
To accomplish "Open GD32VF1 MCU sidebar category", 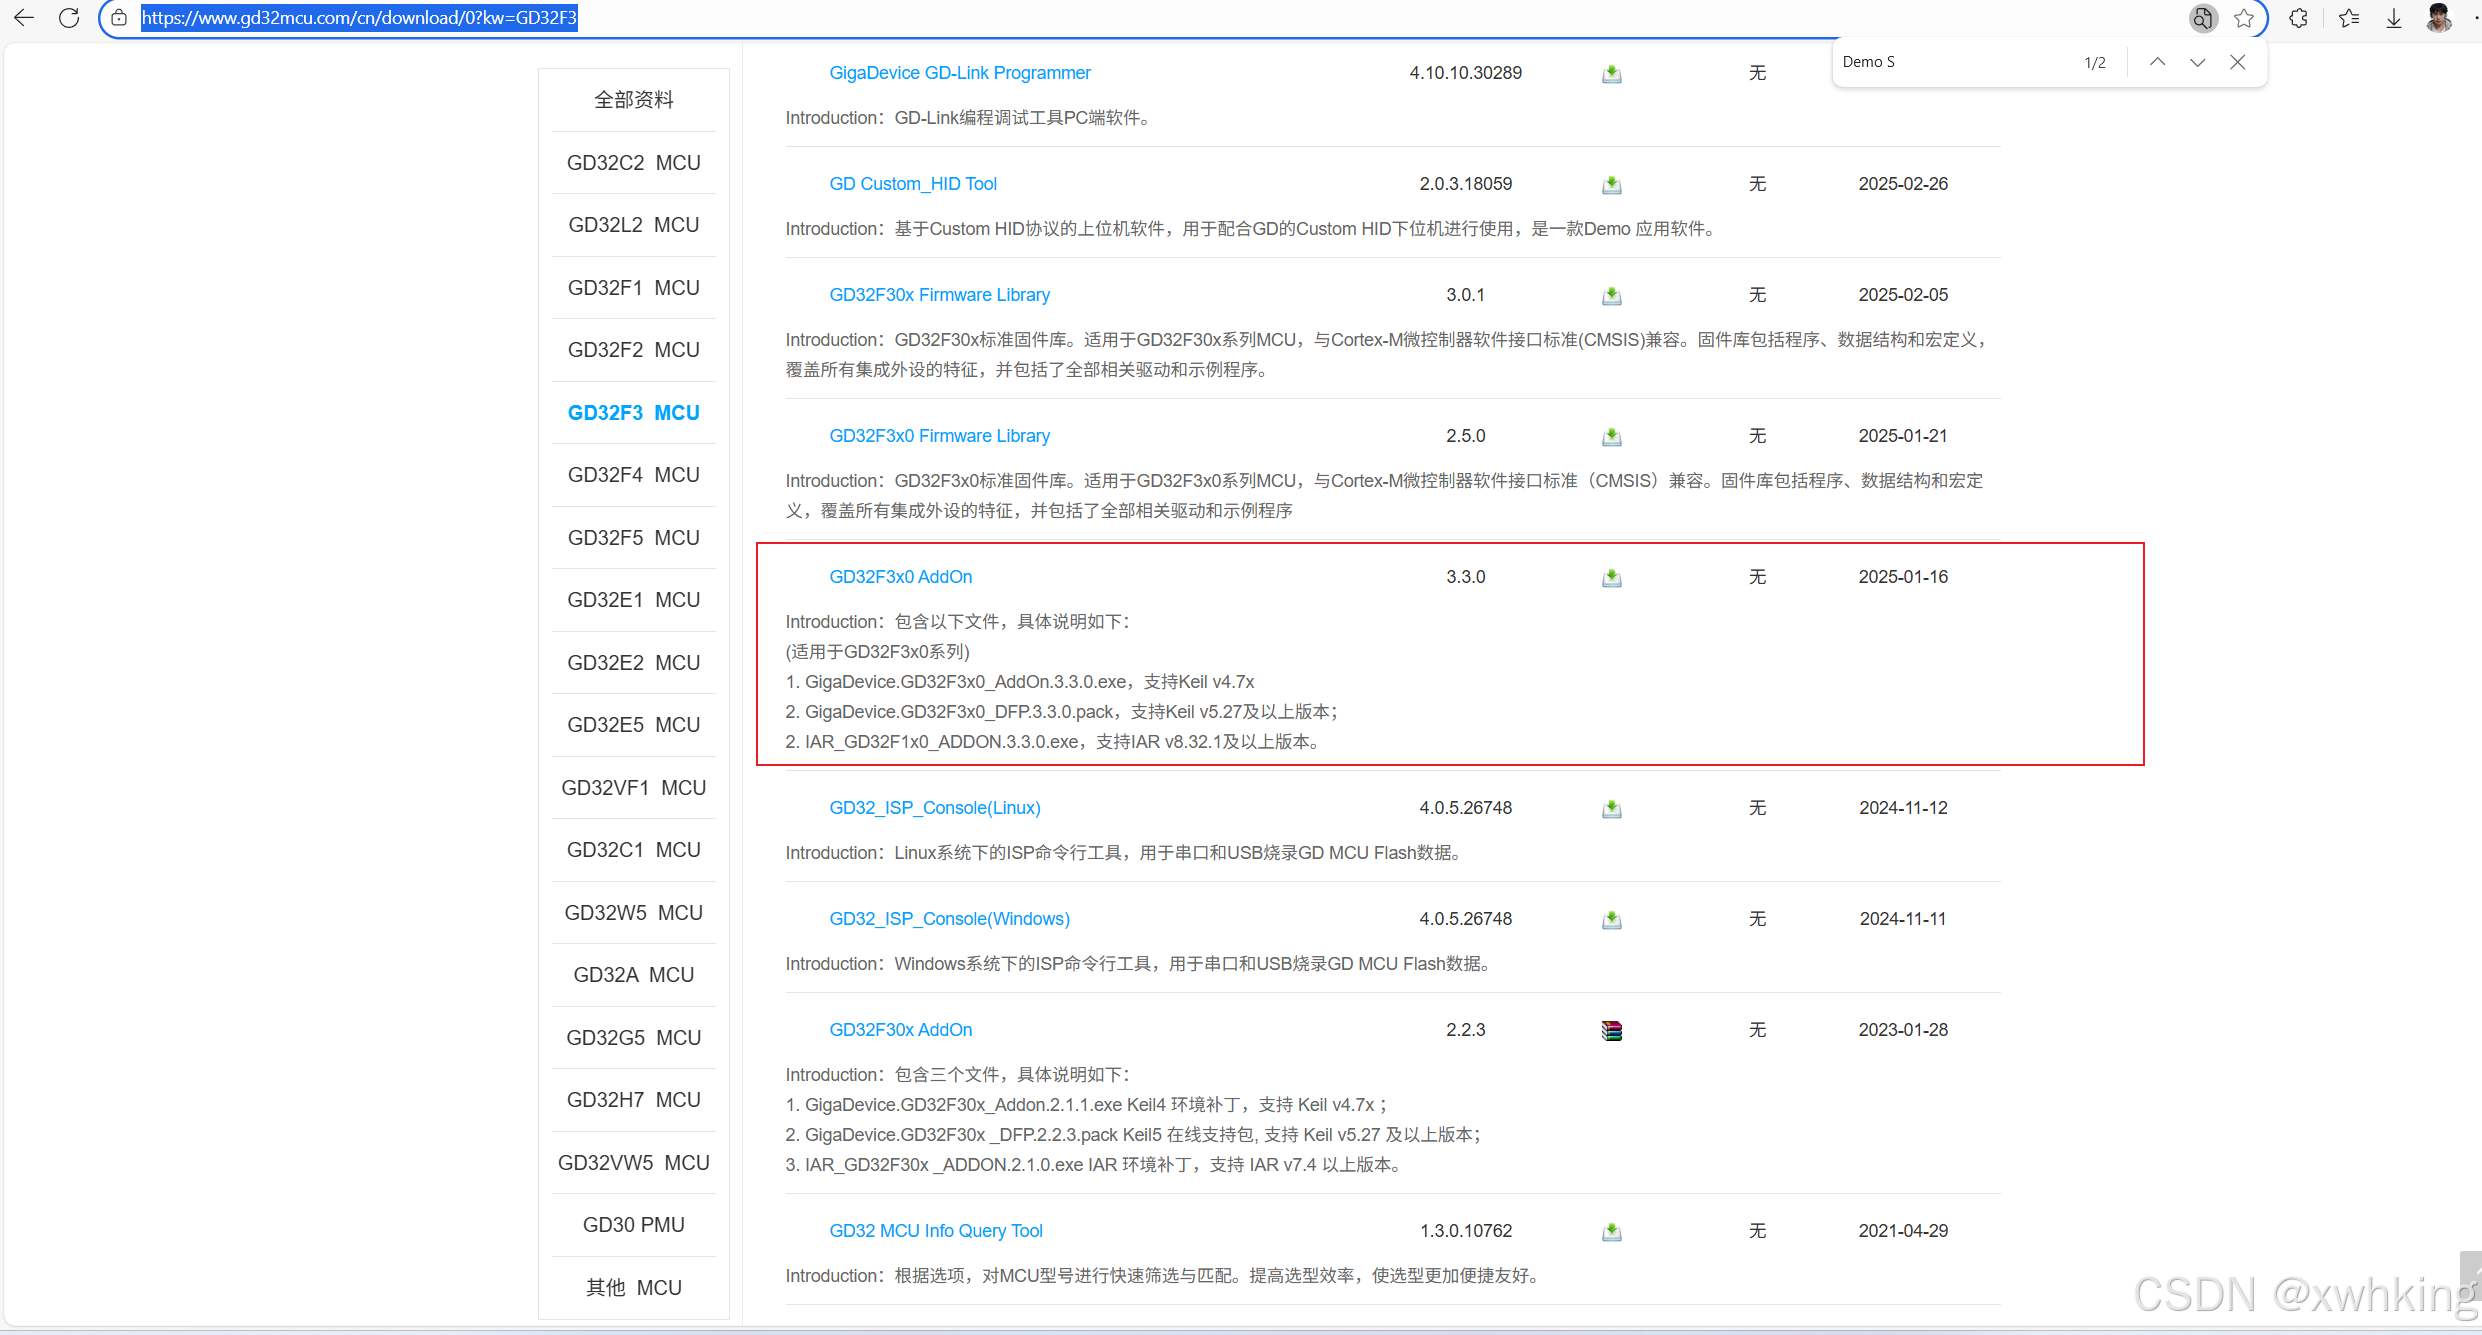I will [x=633, y=788].
